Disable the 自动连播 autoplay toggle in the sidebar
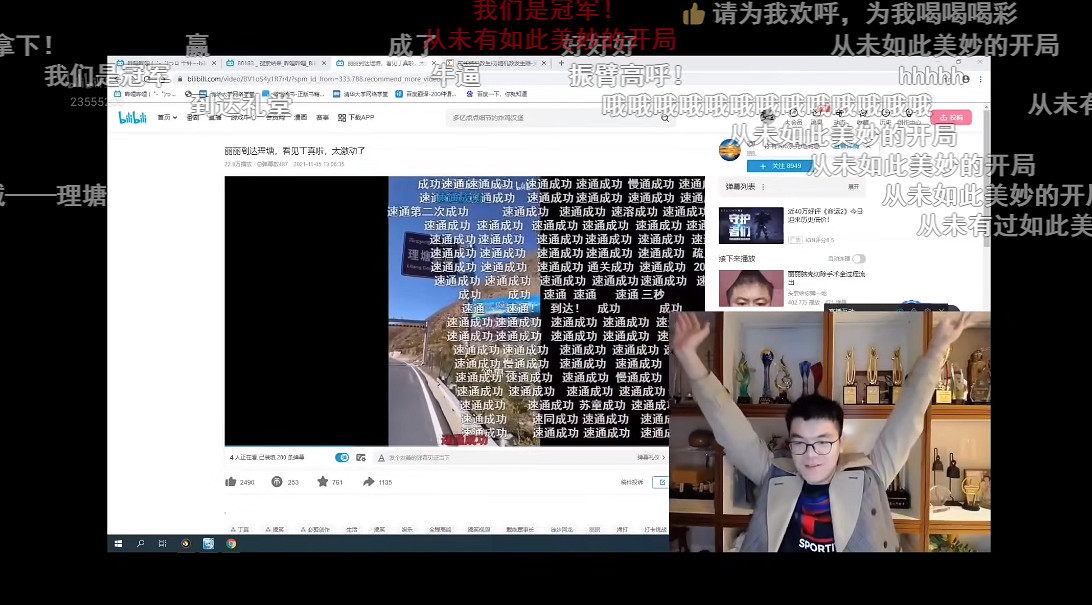This screenshot has width=1092, height=605. [858, 259]
